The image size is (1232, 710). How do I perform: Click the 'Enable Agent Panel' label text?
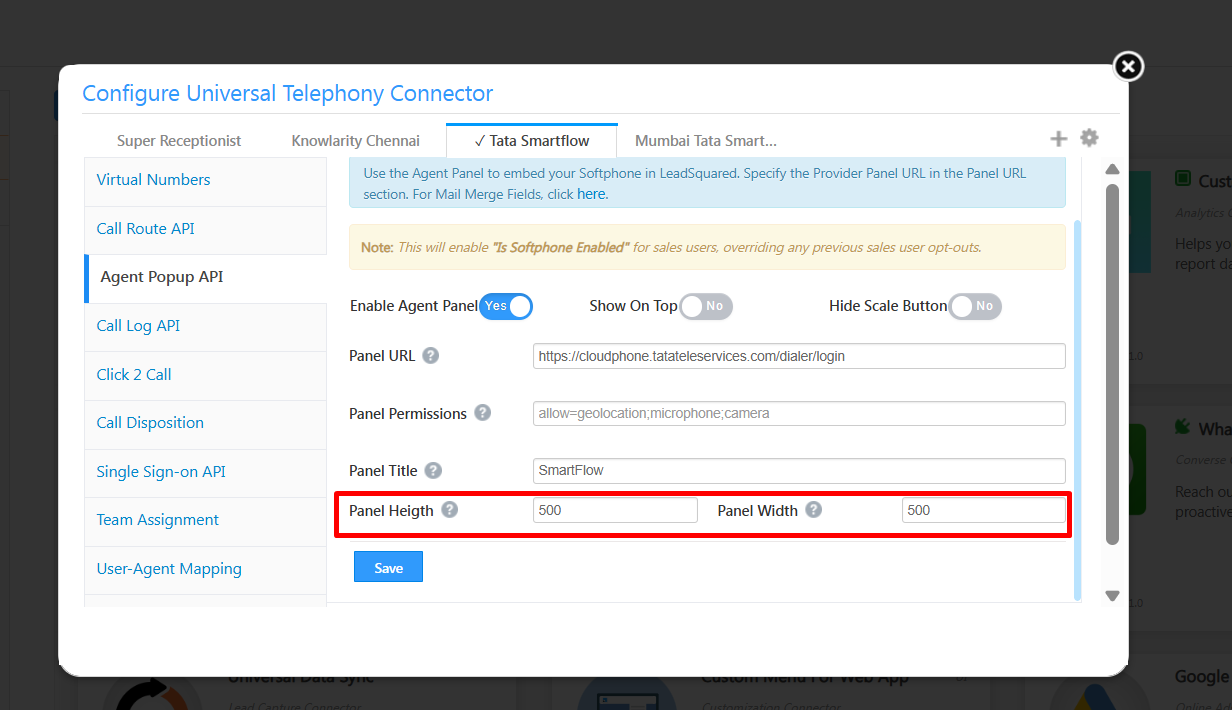(x=413, y=306)
